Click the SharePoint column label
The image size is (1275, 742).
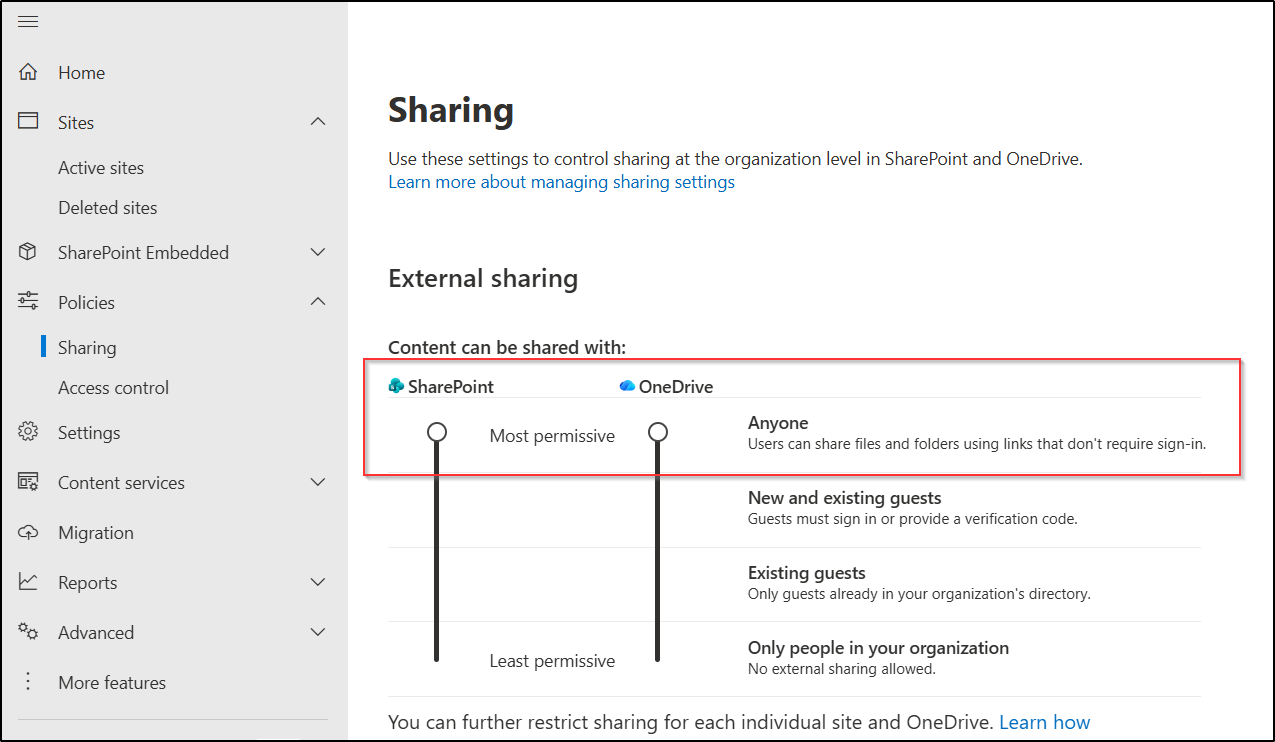(x=451, y=386)
